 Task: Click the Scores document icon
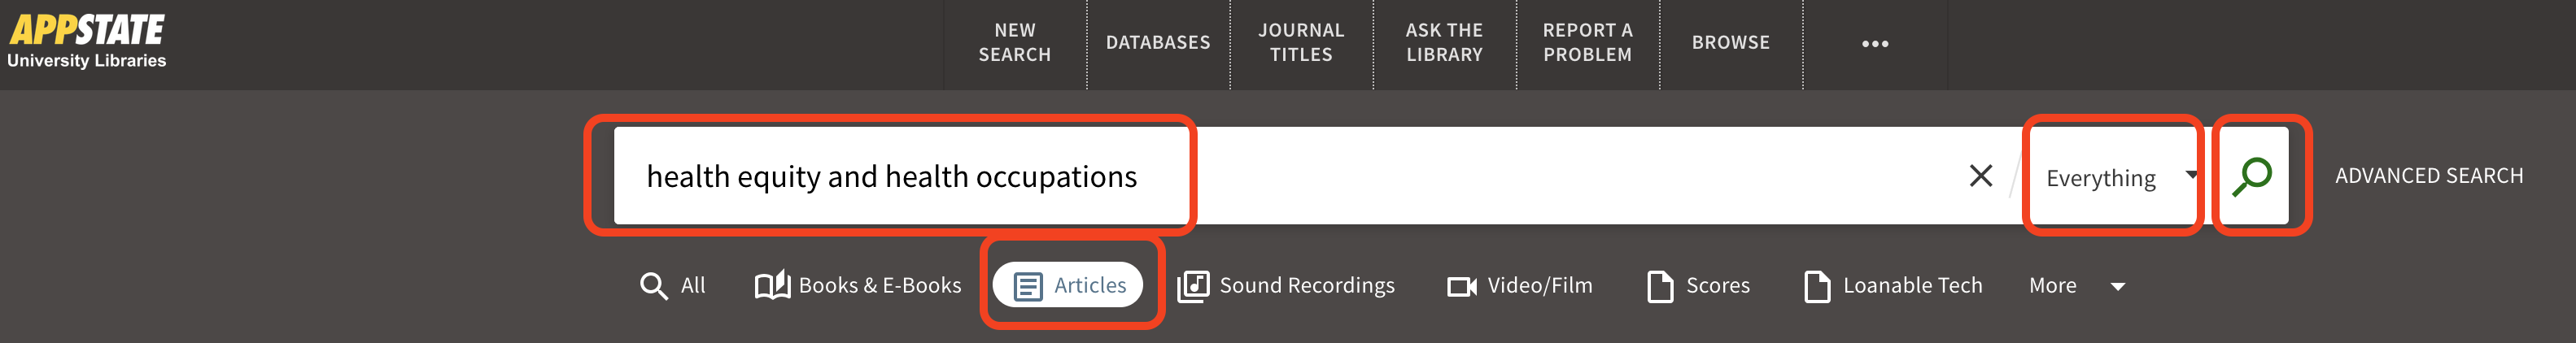point(1660,286)
